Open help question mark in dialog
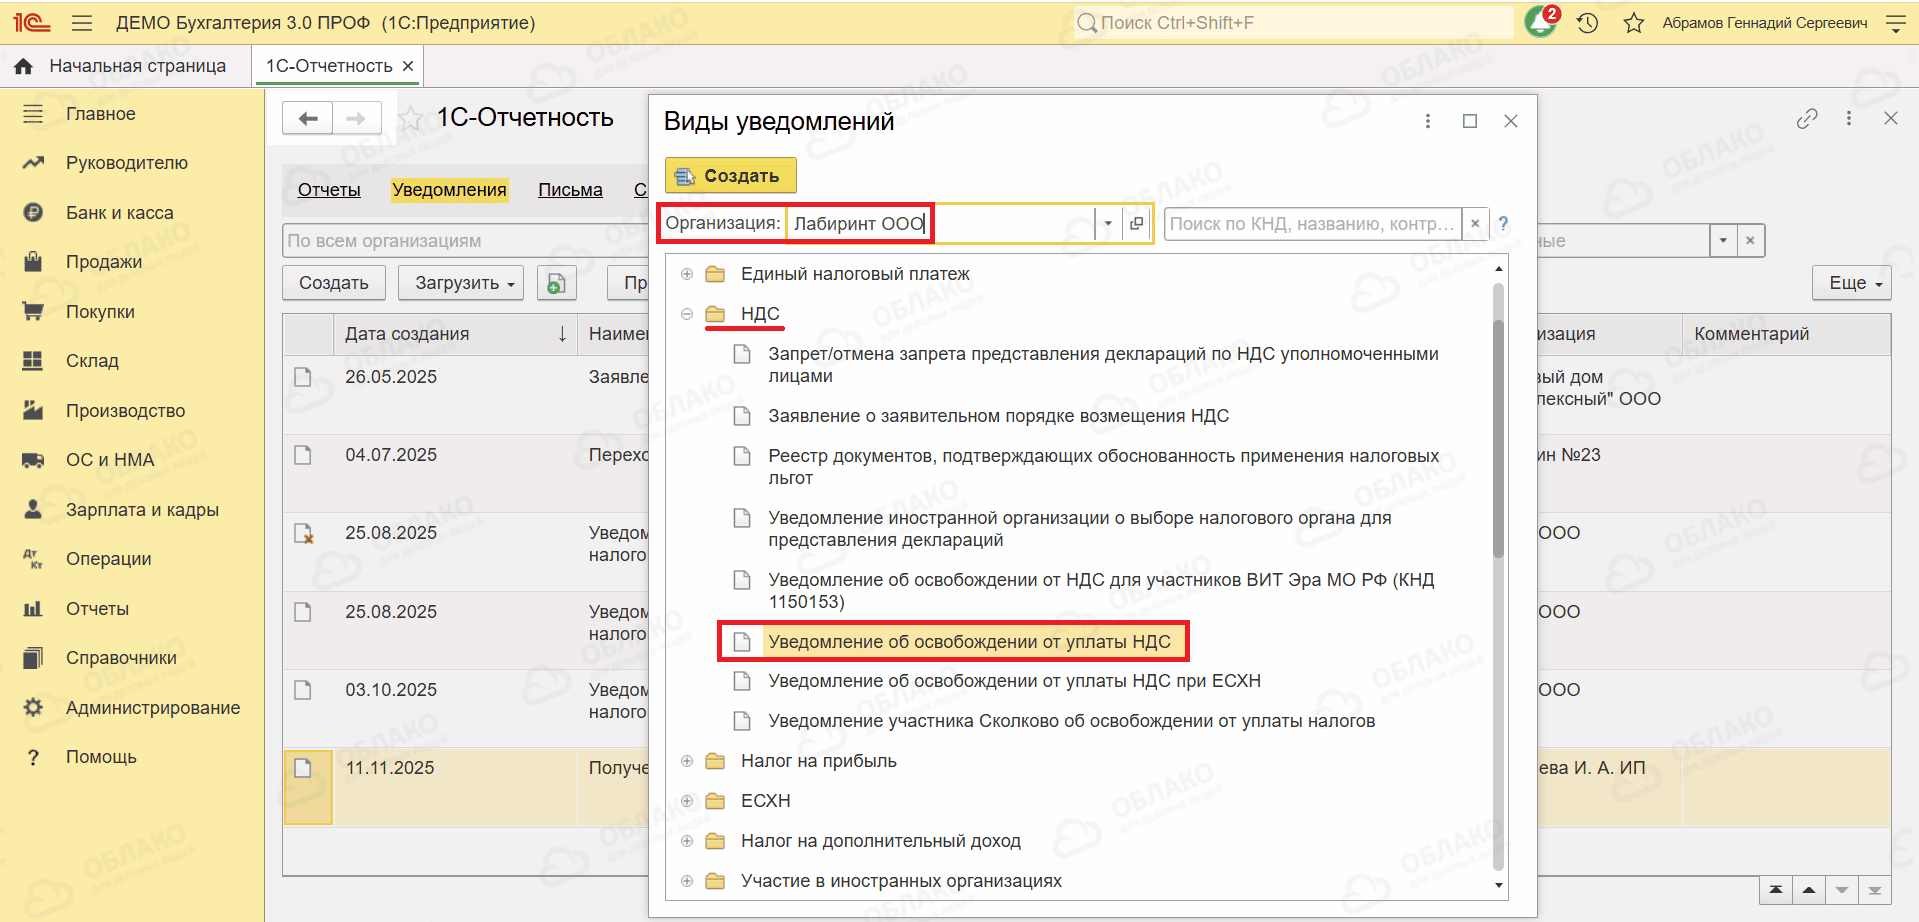Viewport: 1919px width, 922px height. (x=1503, y=224)
